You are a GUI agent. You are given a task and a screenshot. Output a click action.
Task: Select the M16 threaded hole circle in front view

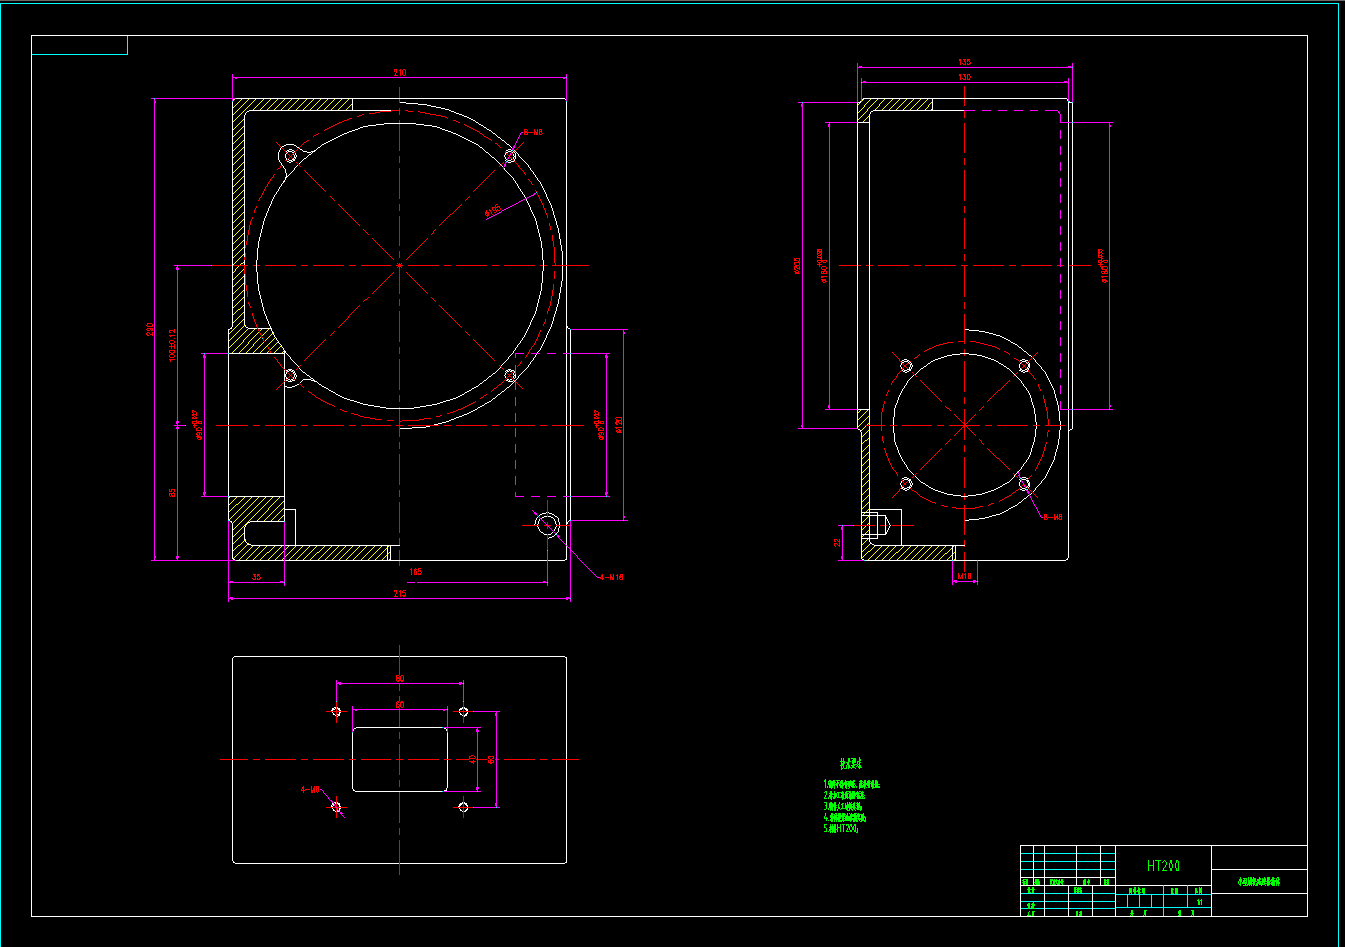(547, 524)
